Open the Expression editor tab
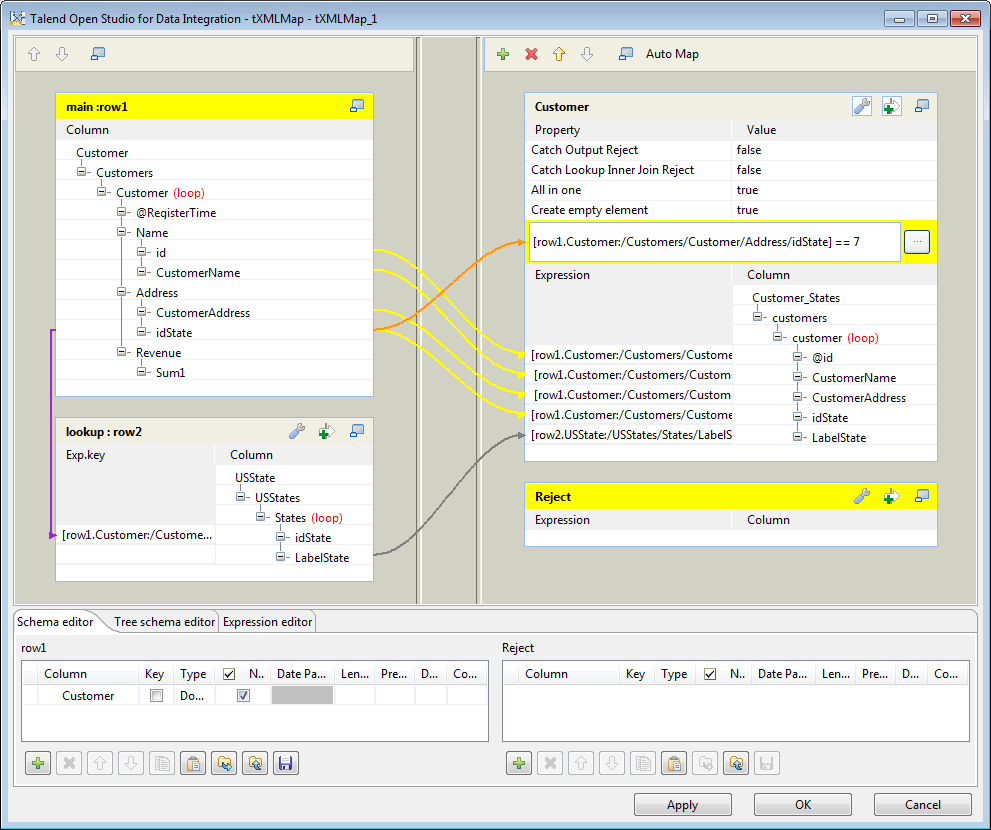 267,622
